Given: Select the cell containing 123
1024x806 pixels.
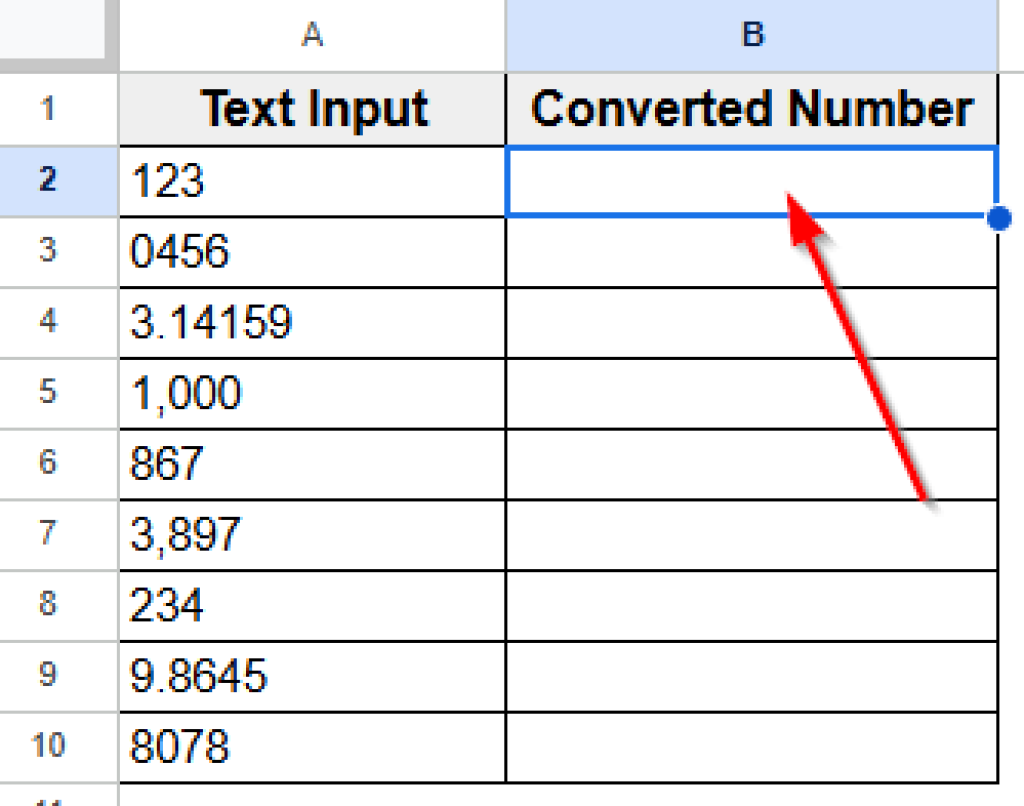Looking at the screenshot, I should [x=310, y=182].
